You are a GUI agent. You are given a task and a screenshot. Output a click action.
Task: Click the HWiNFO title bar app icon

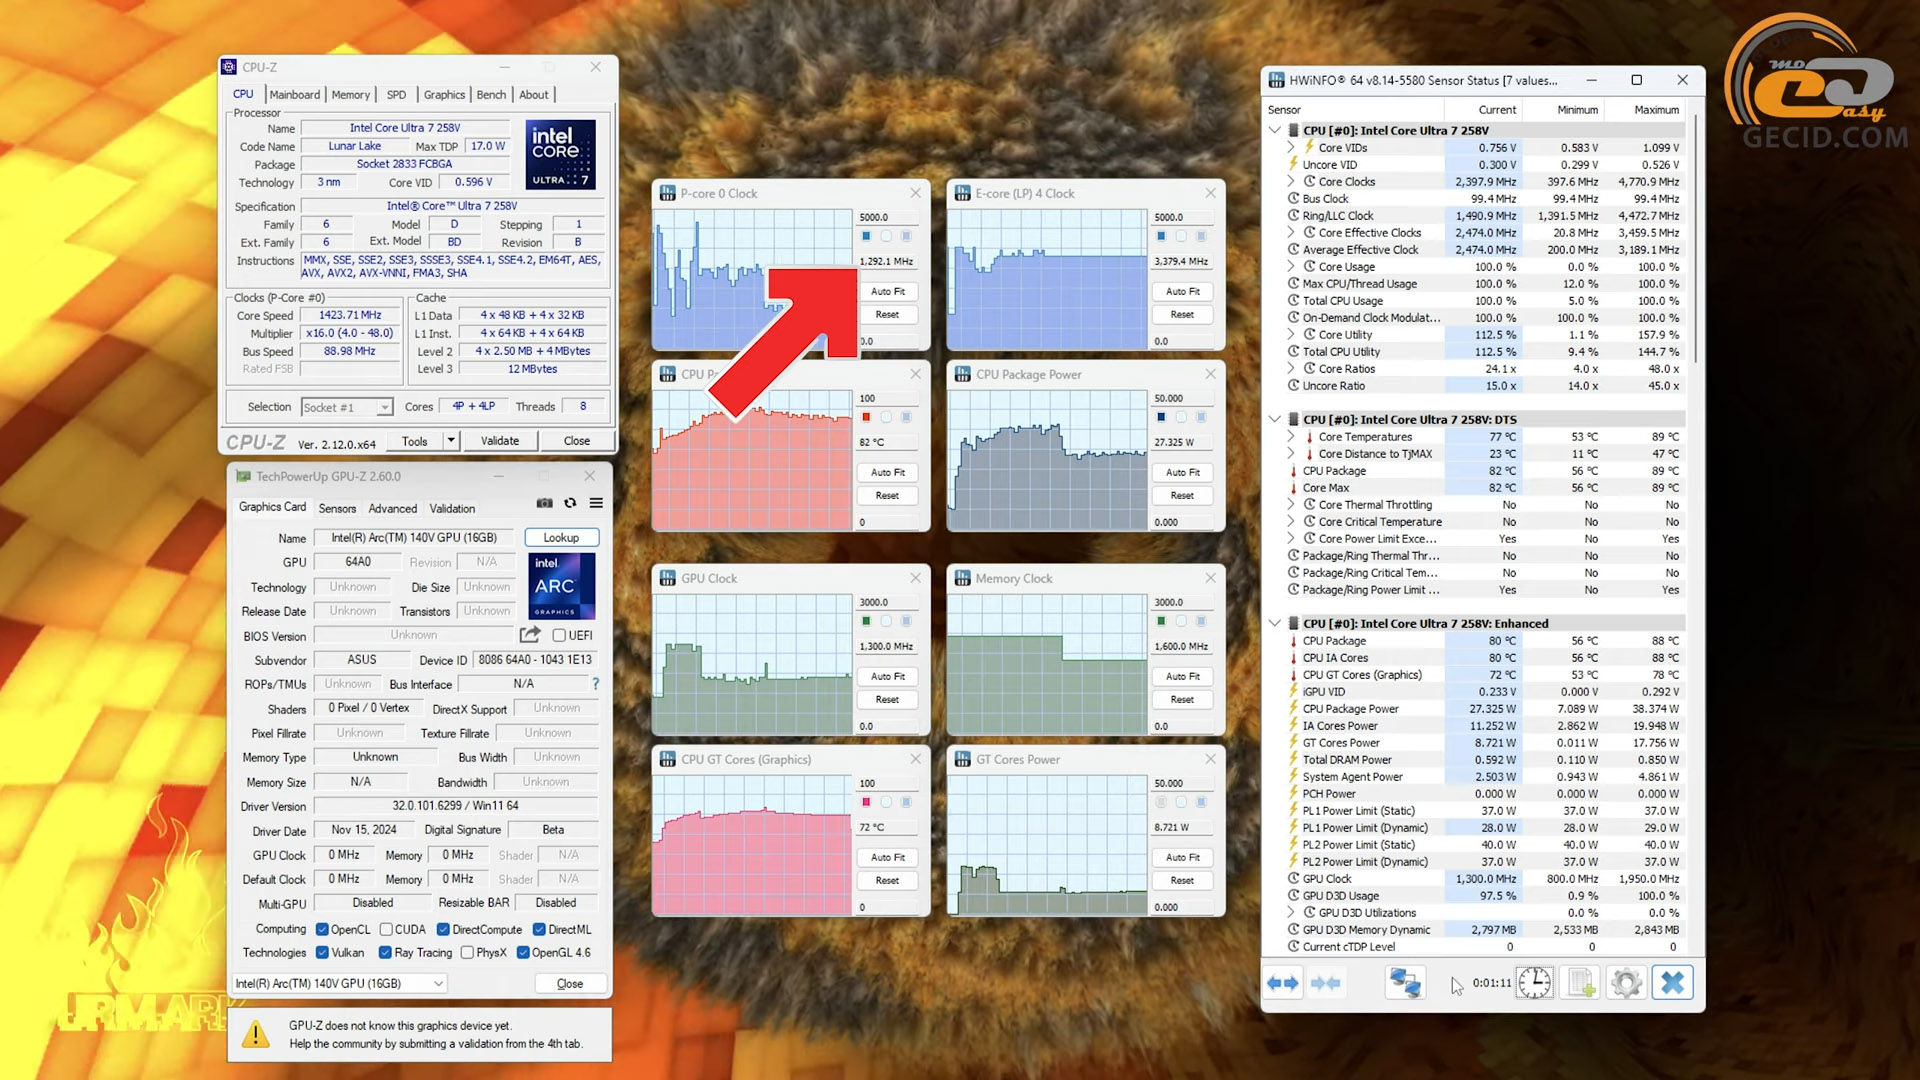click(x=1276, y=80)
